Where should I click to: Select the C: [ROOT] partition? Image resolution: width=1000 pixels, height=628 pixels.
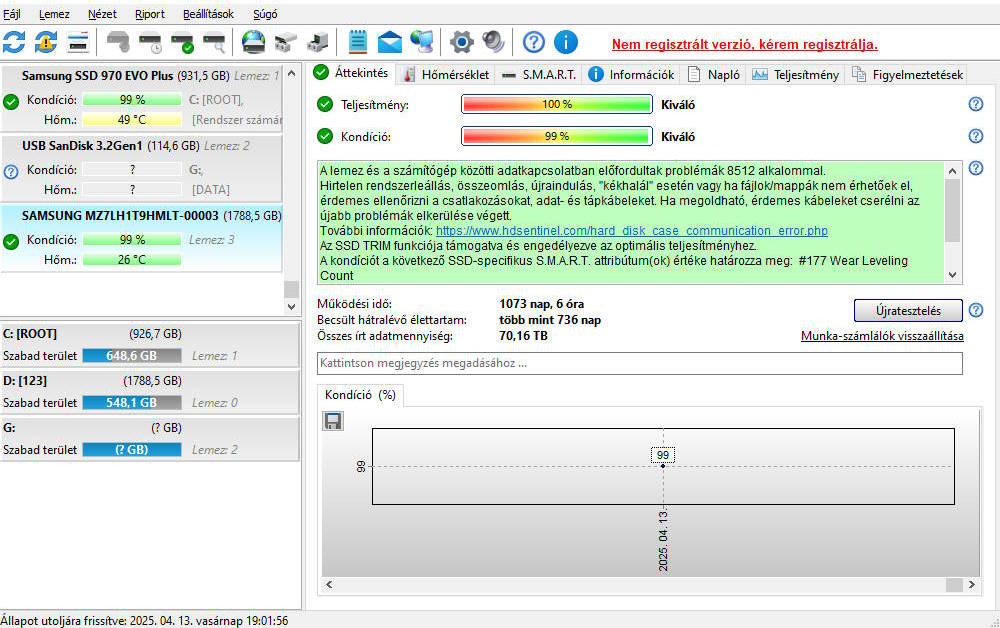pos(150,345)
